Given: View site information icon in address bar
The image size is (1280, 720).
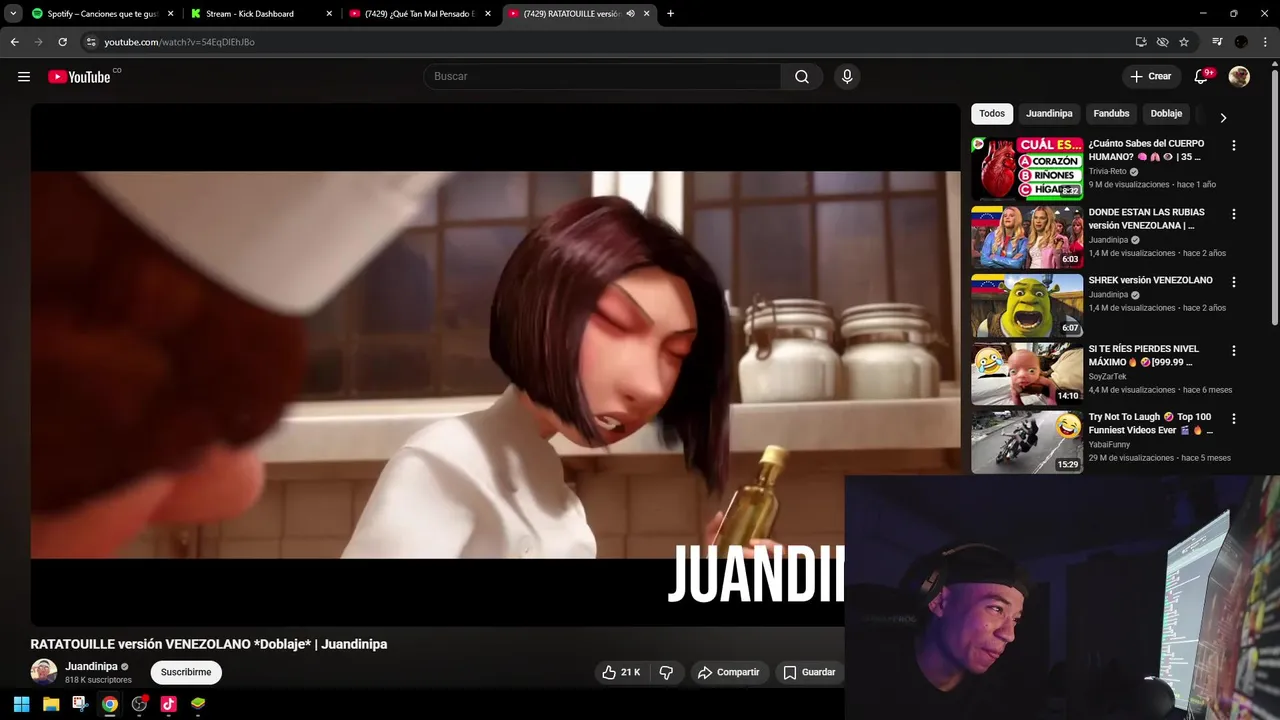Looking at the screenshot, I should (91, 42).
